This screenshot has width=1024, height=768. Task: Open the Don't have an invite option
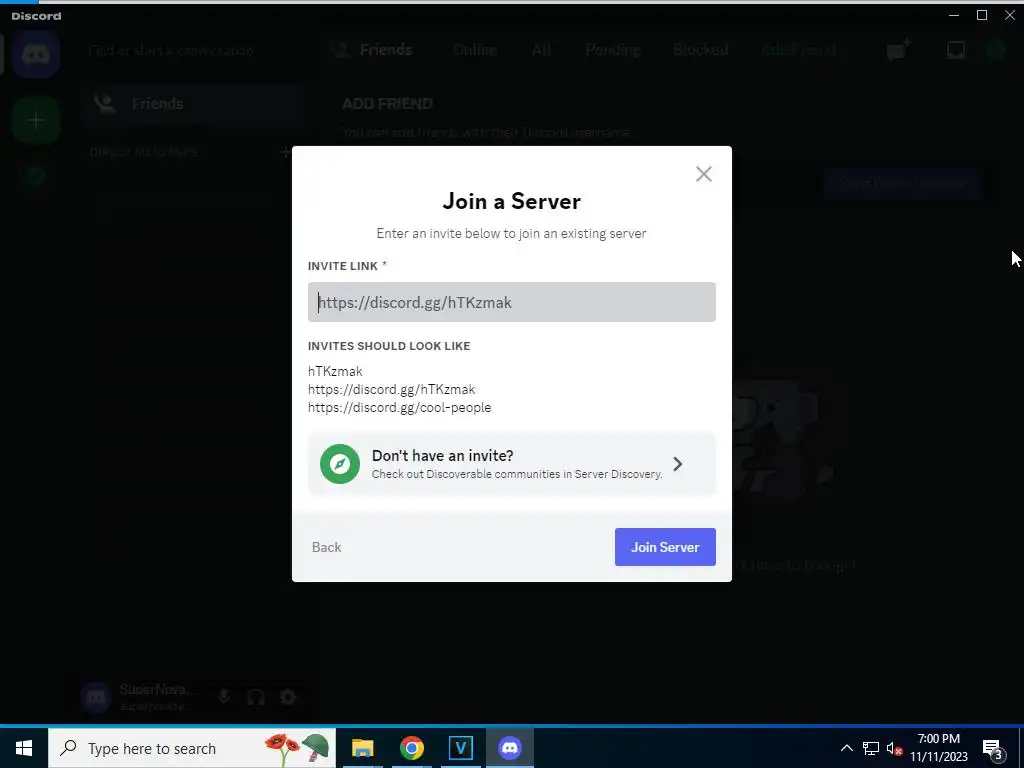[x=511, y=464]
